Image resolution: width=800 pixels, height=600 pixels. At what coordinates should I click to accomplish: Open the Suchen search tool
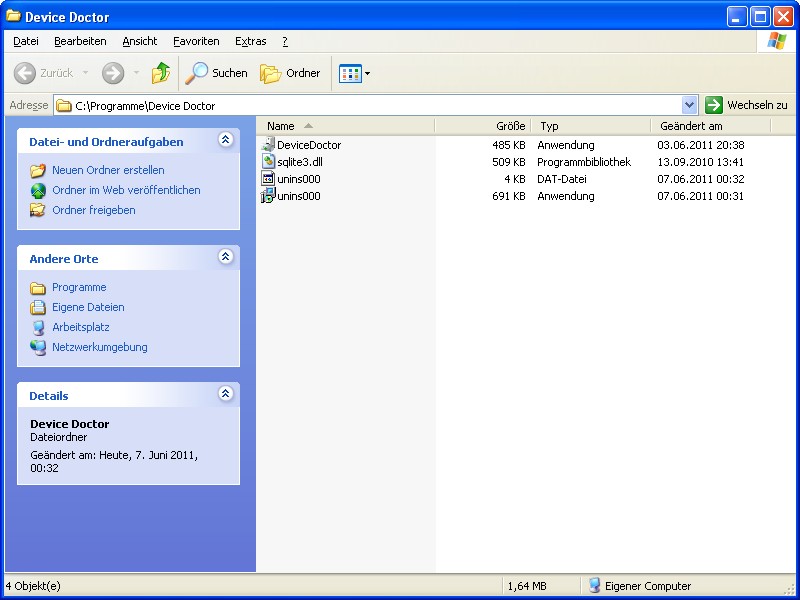pyautogui.click(x=216, y=73)
